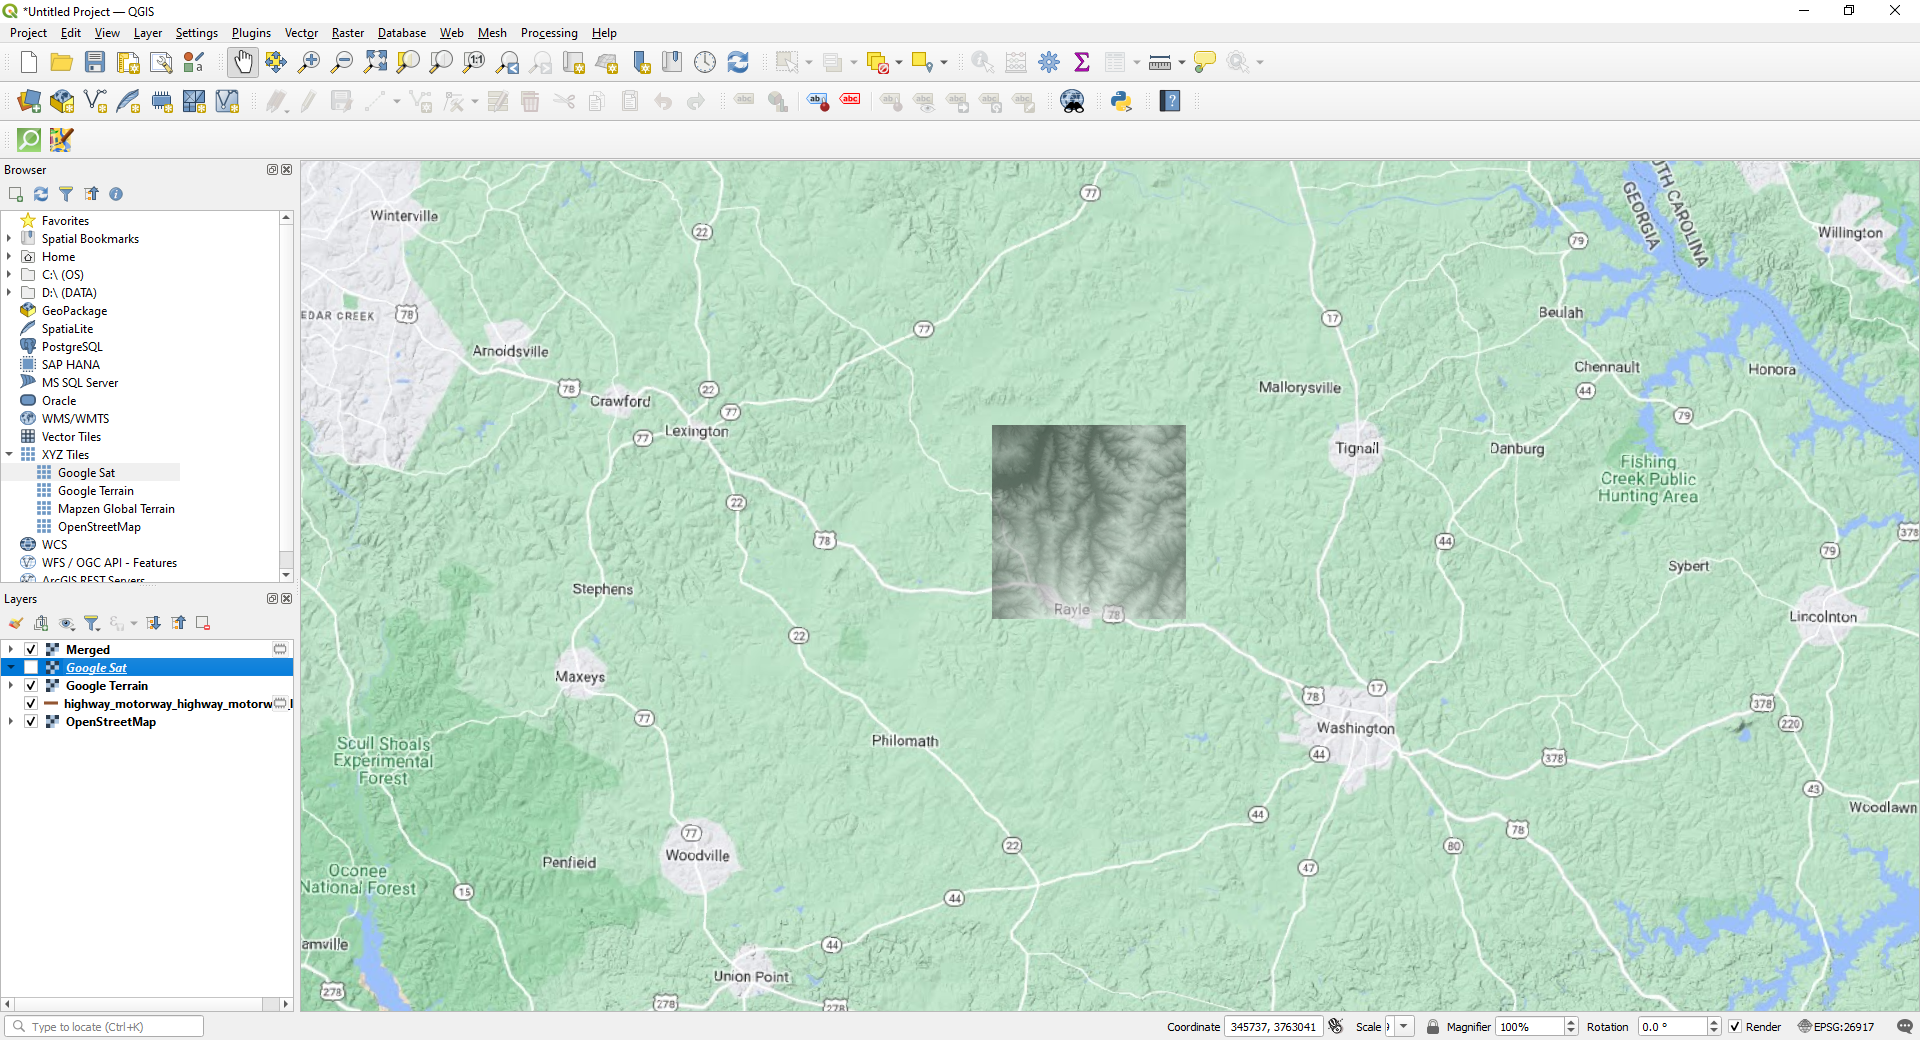Open the Layer menu

point(148,33)
